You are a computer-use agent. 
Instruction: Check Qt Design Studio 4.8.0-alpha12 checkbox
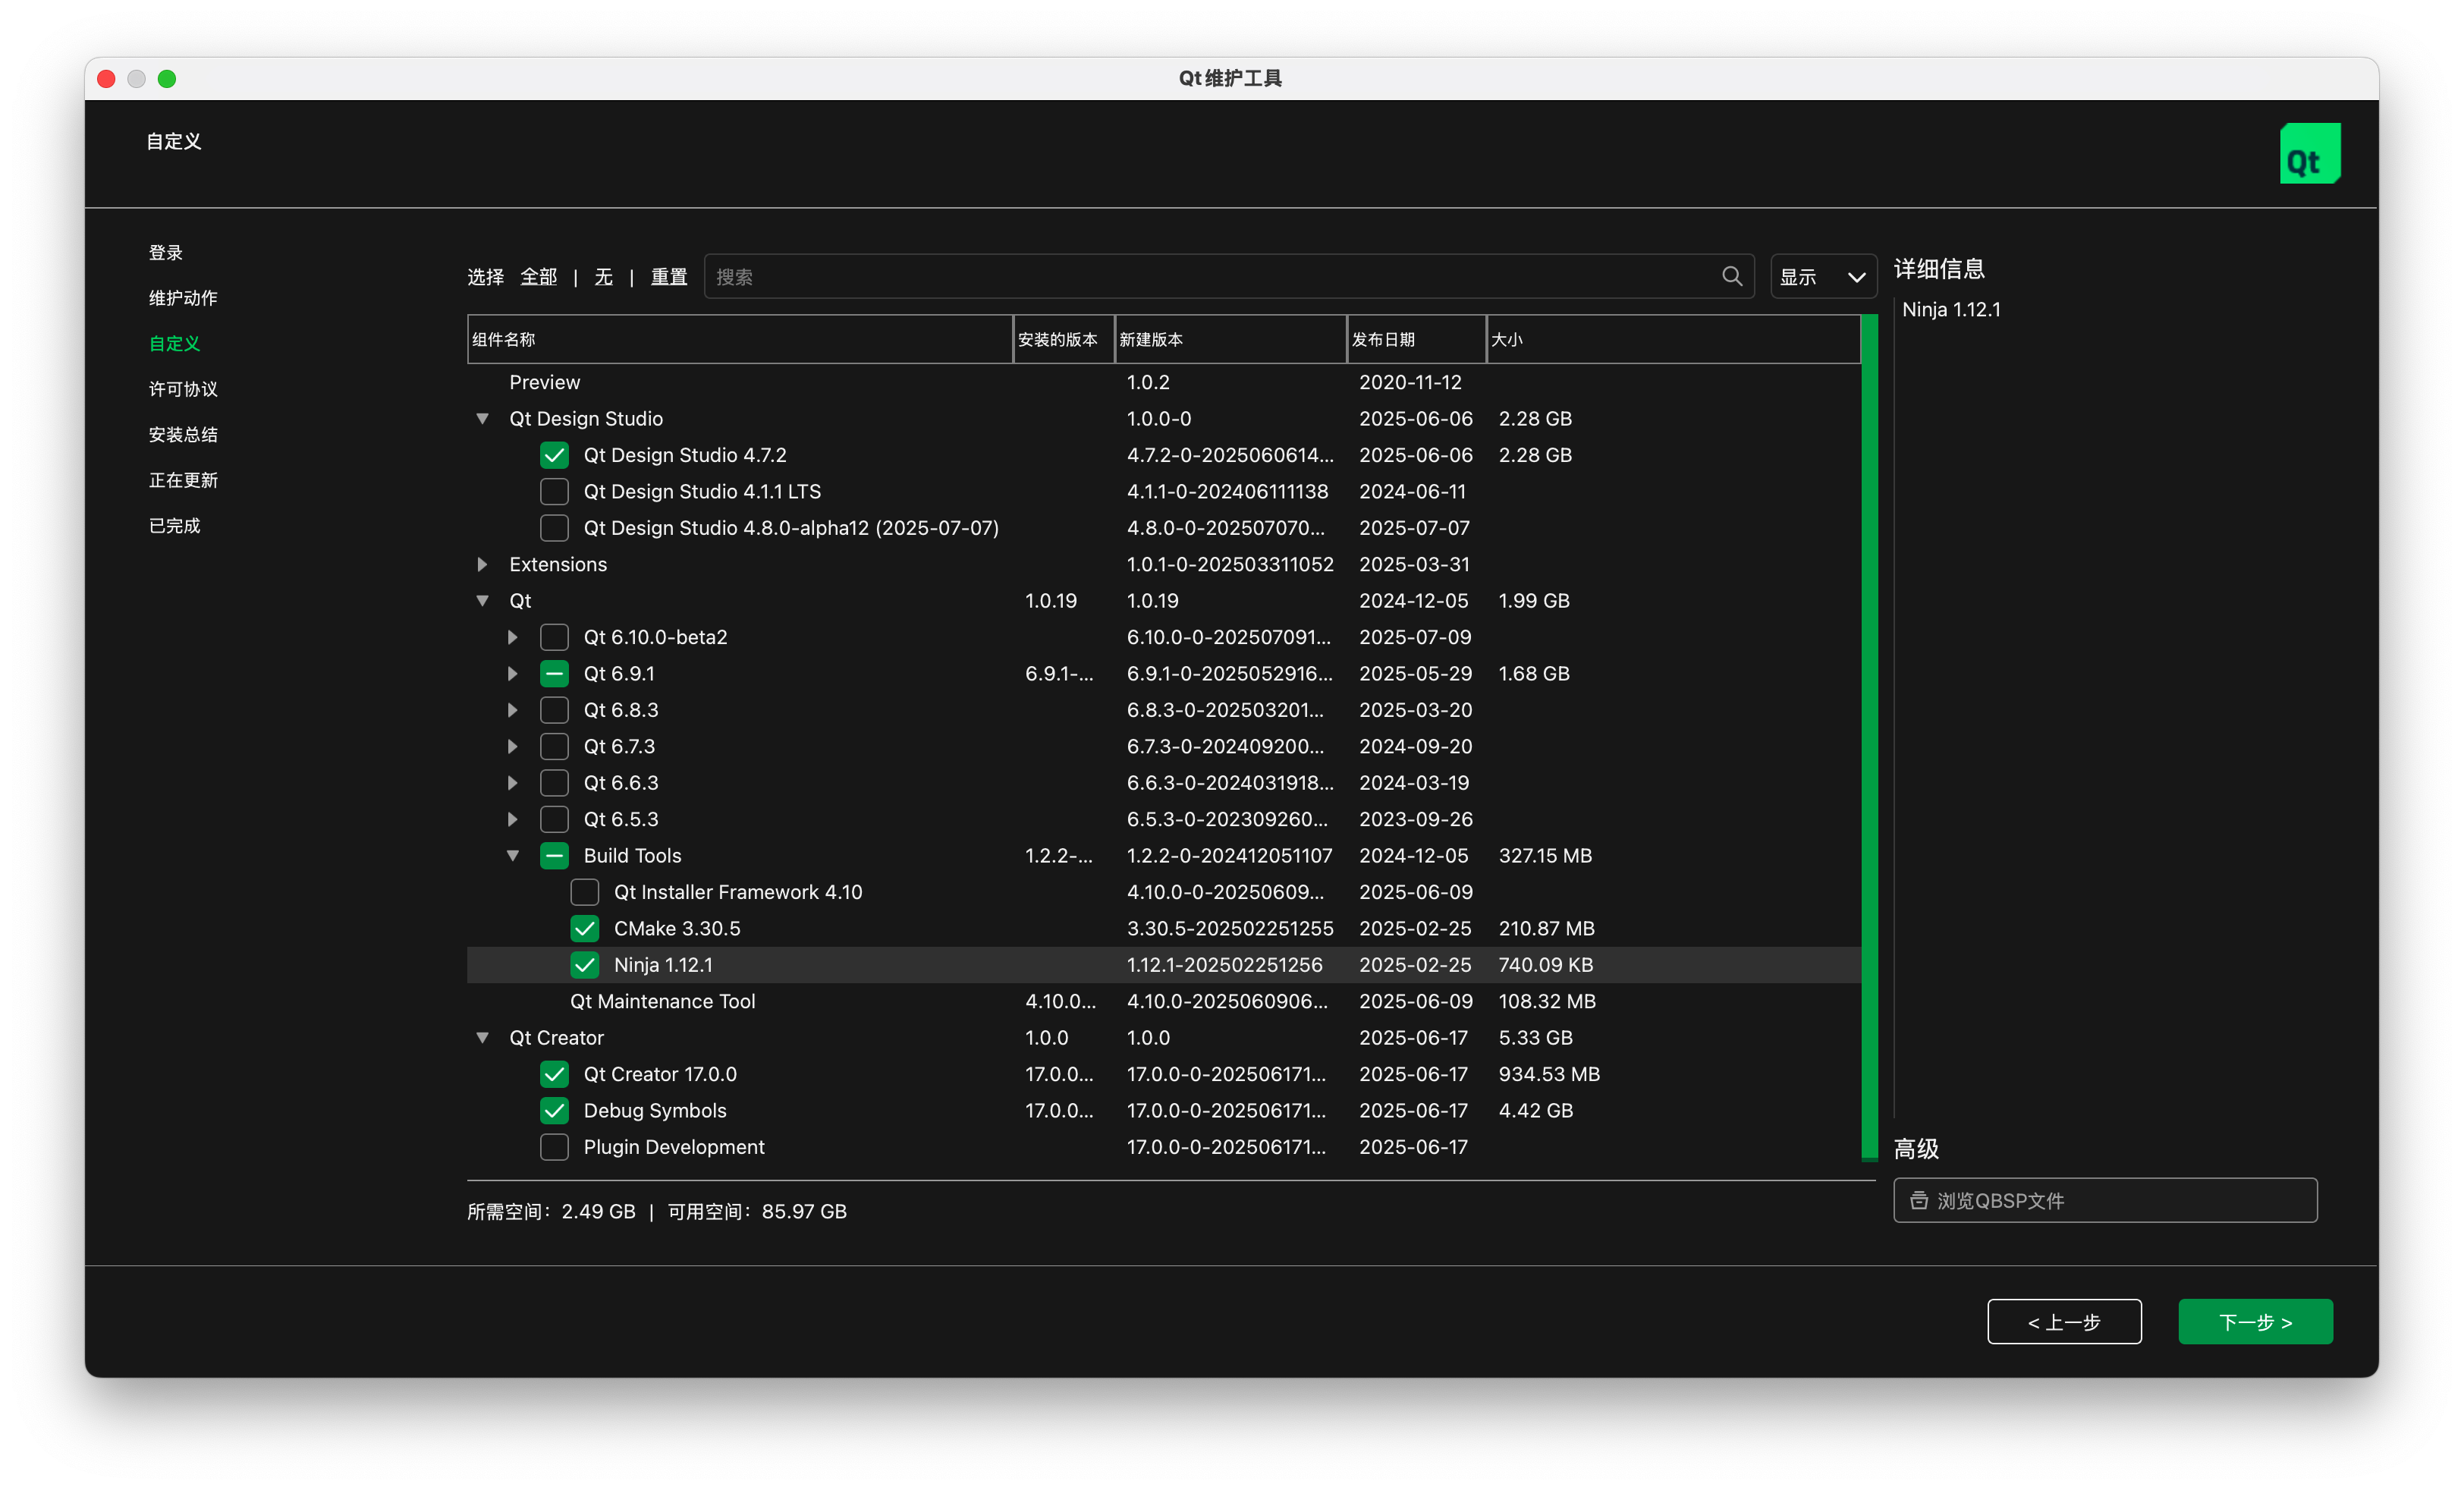(554, 528)
